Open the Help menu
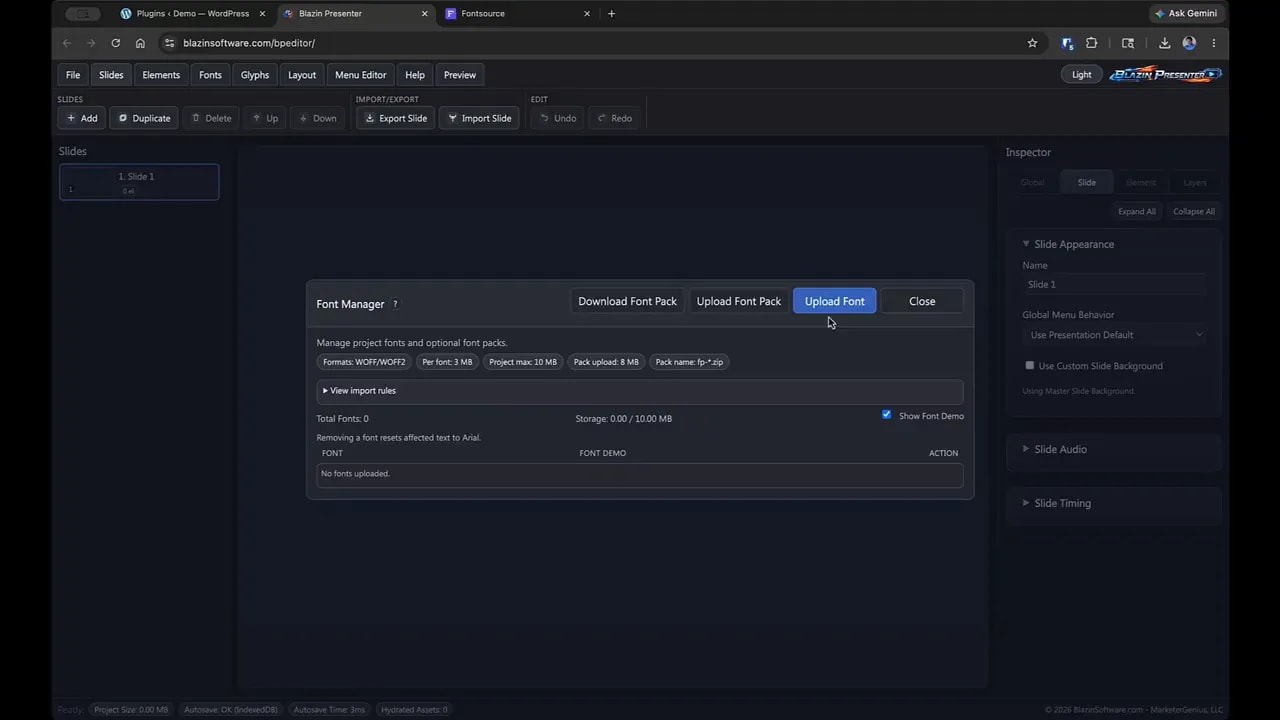This screenshot has height=720, width=1280. point(415,75)
